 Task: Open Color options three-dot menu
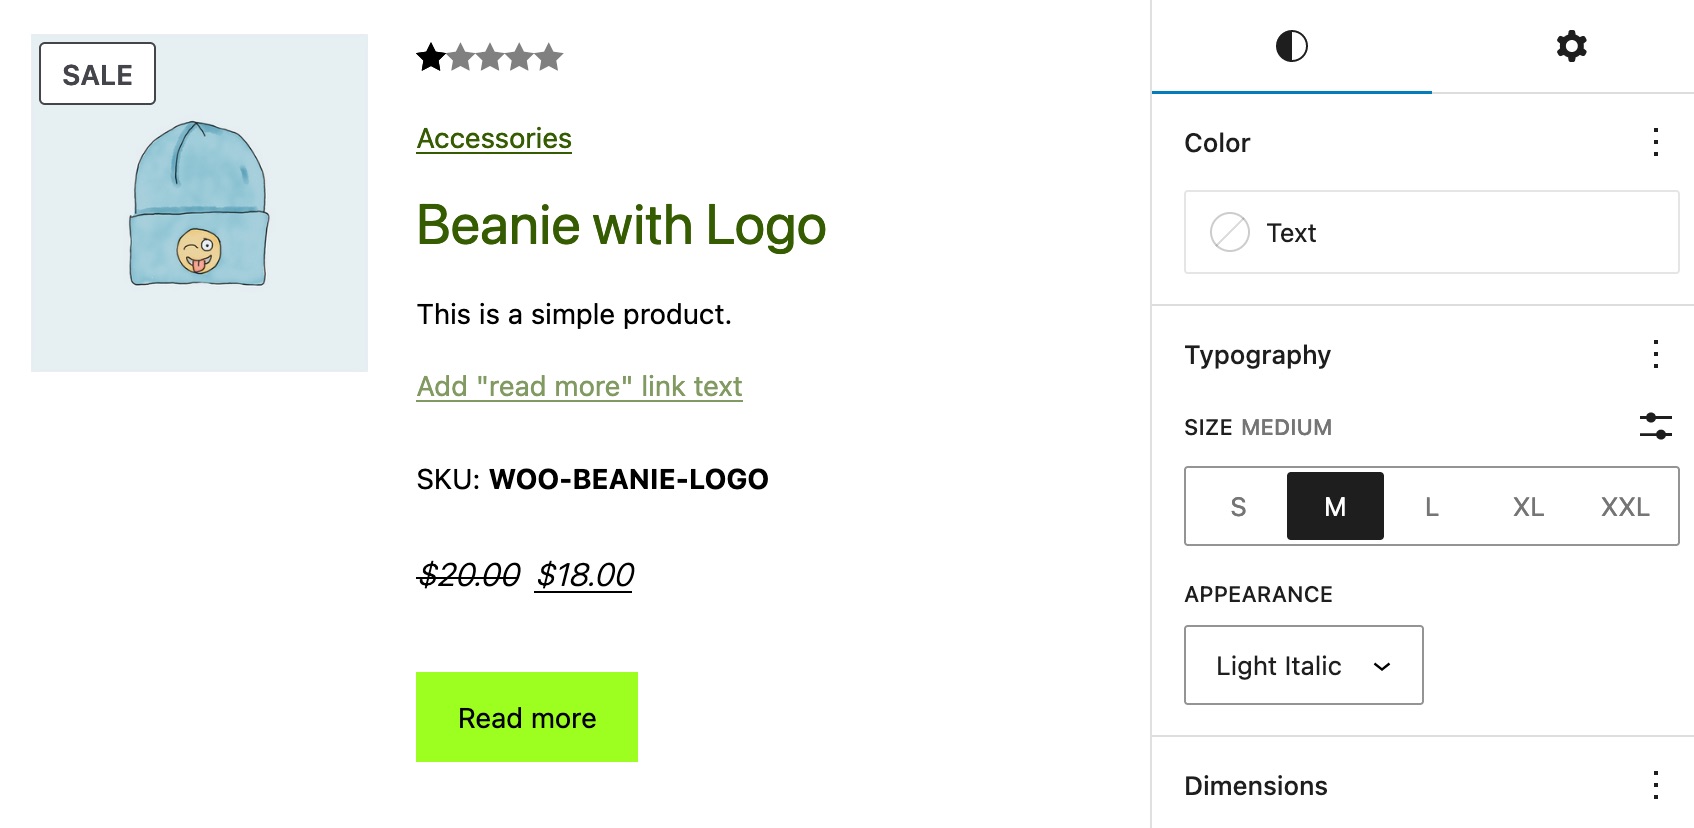point(1656,142)
